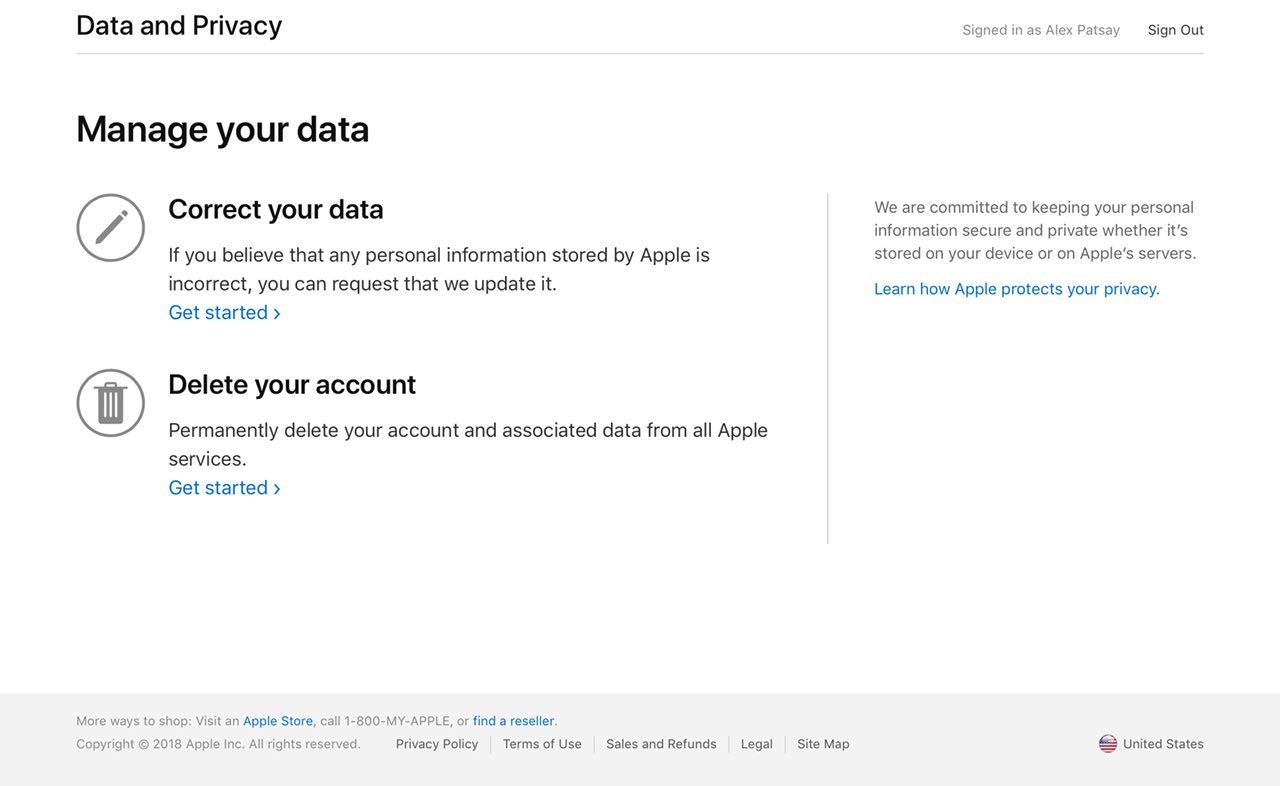Viewport: 1280px width, 786px height.
Task: Click the trash can icon for Delete your account
Action: pyautogui.click(x=111, y=403)
